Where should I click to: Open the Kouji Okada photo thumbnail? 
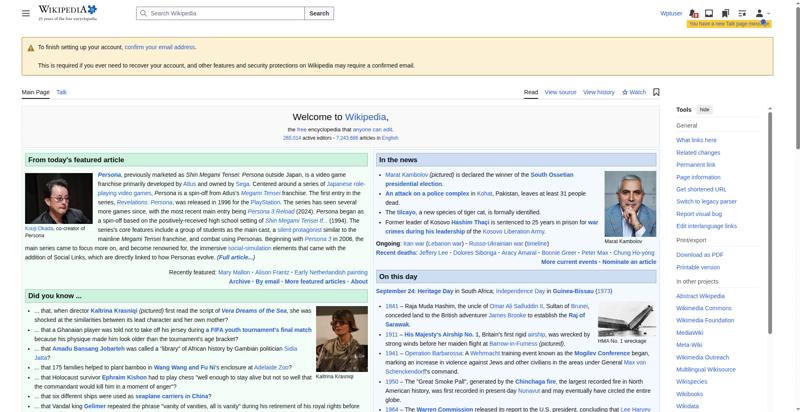pyautogui.click(x=59, y=198)
